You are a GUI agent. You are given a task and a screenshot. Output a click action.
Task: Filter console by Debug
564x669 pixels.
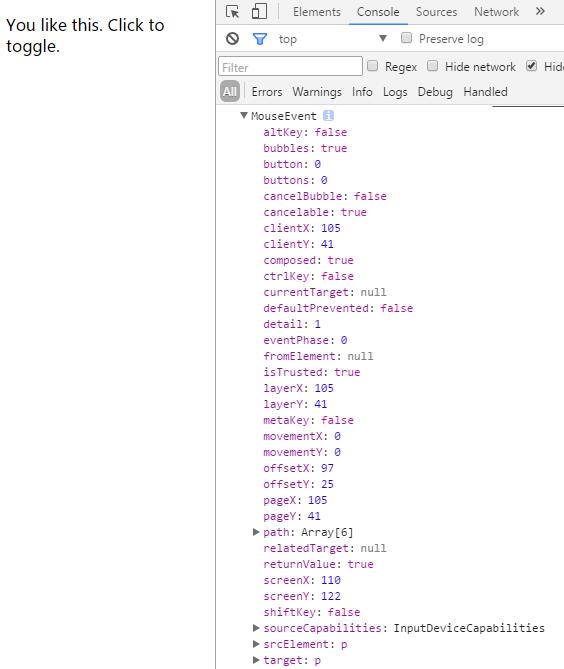pos(435,92)
